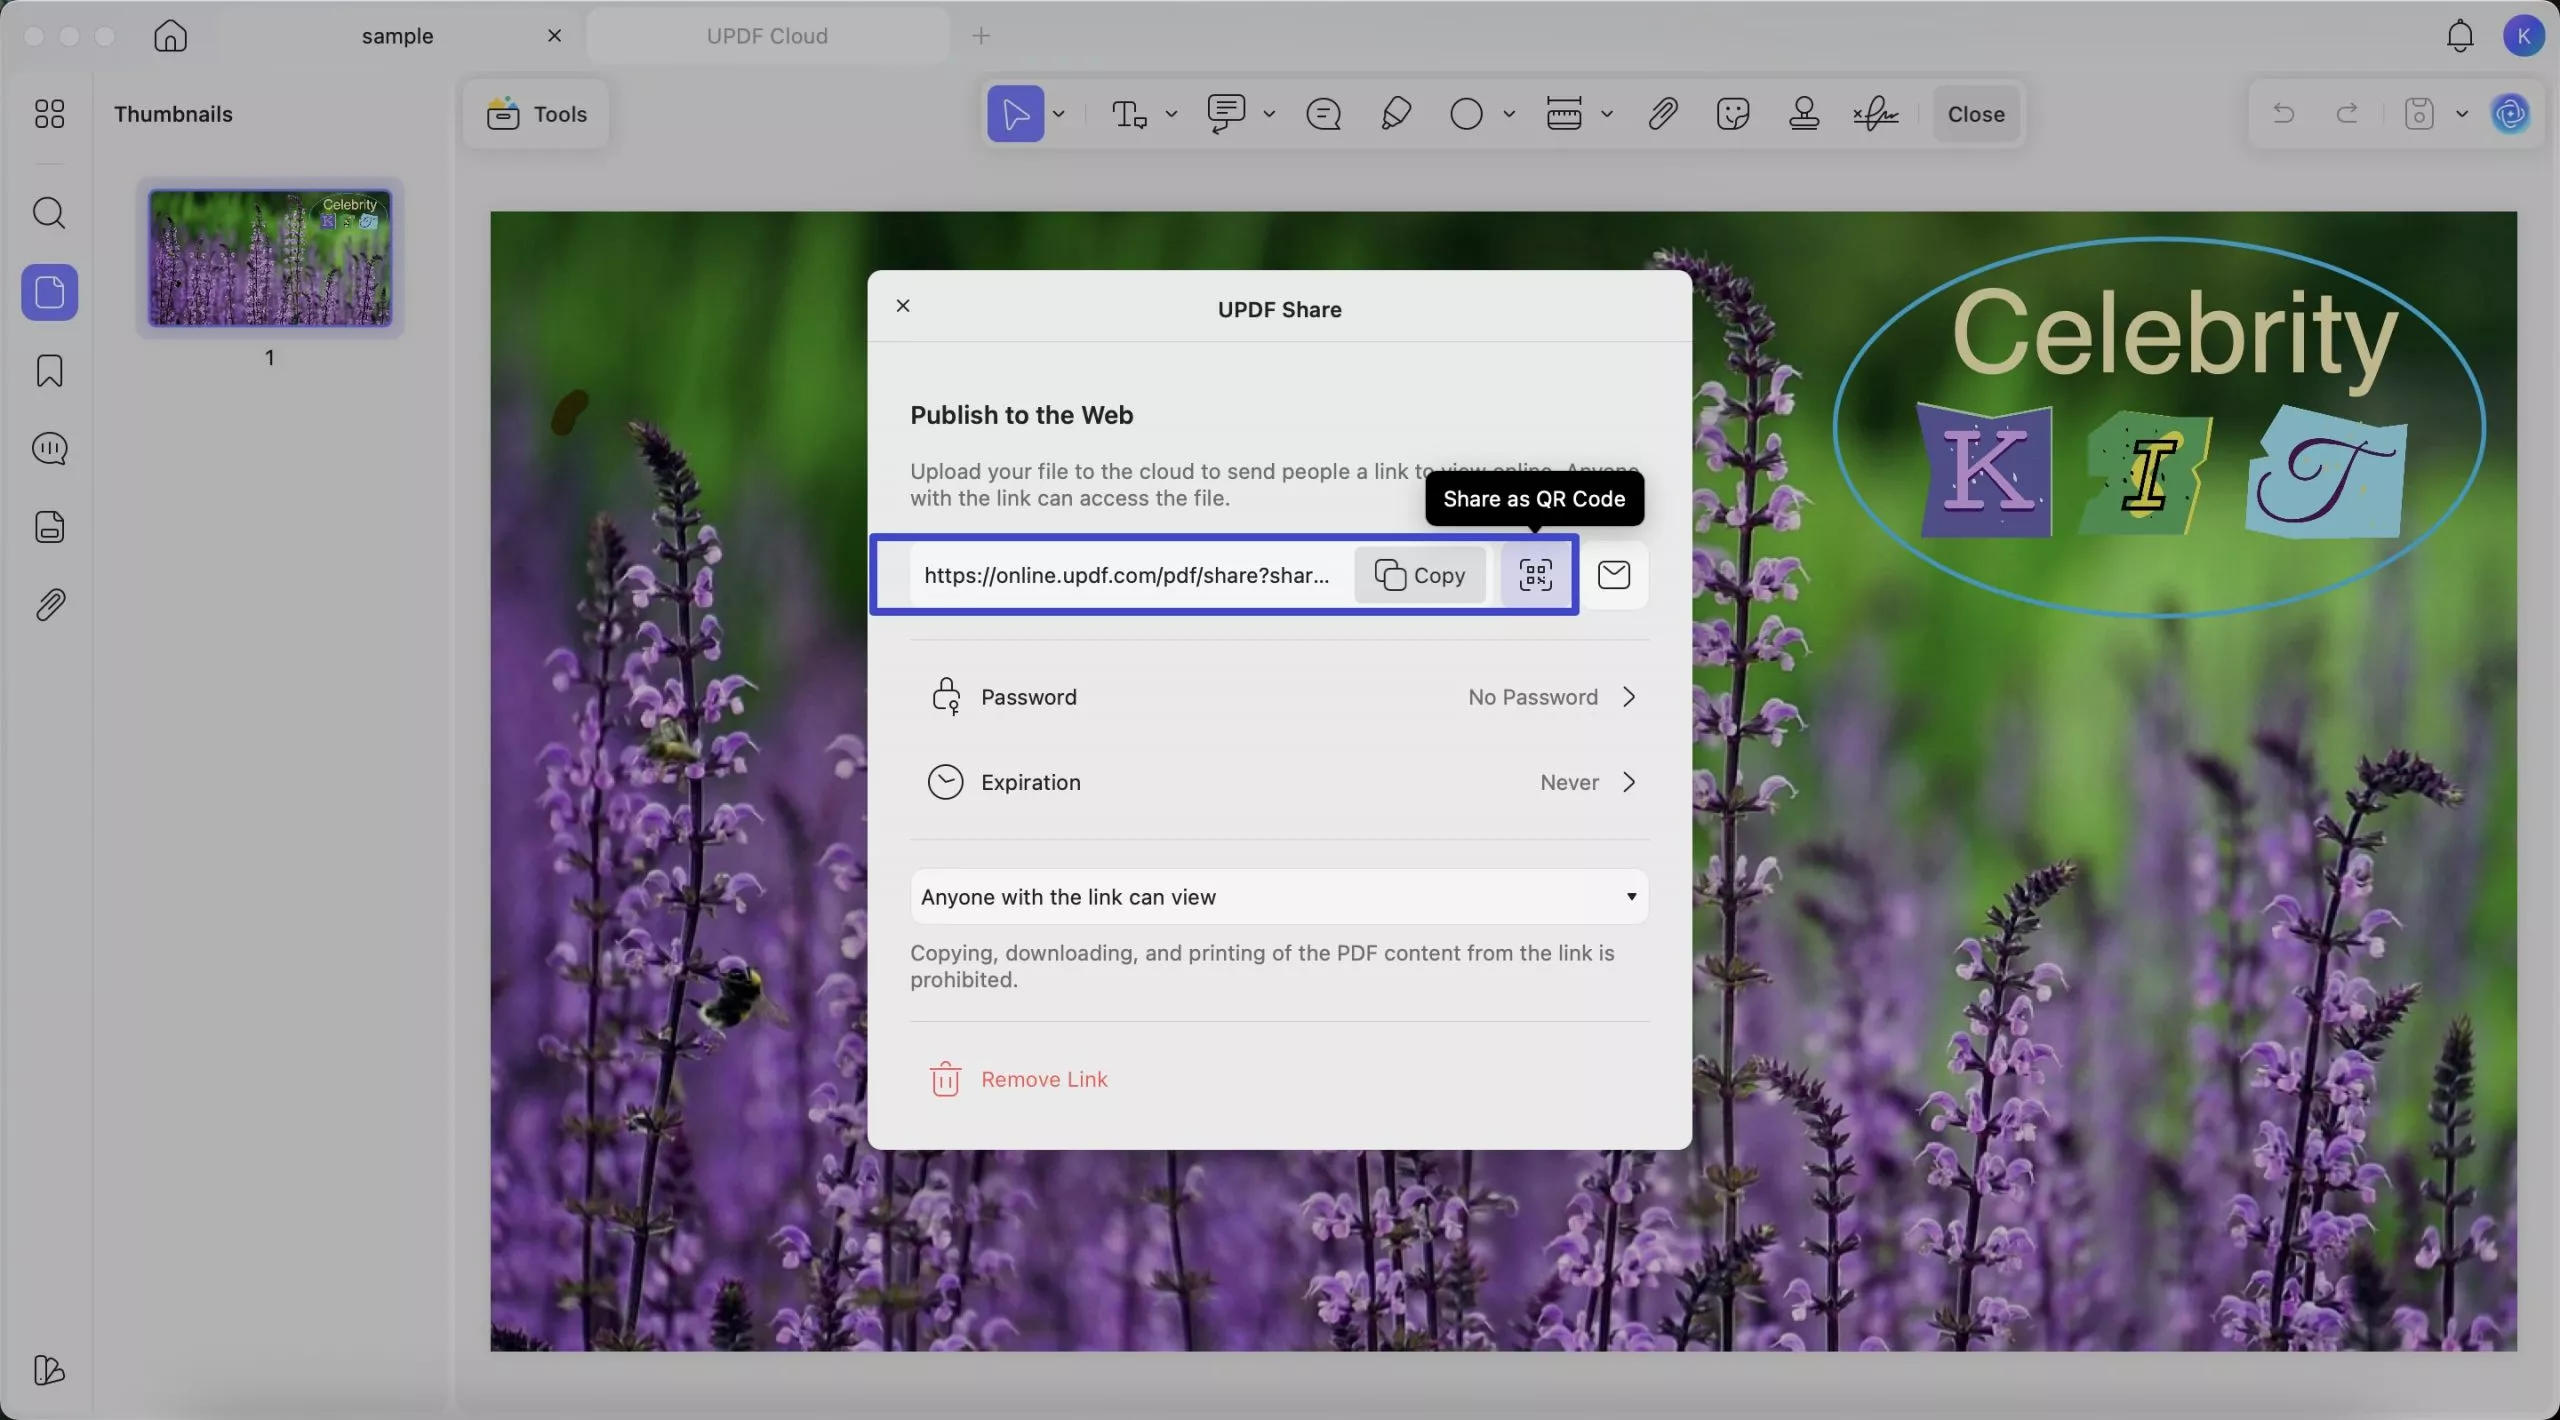The width and height of the screenshot is (2560, 1420).
Task: Click the email share envelope icon
Action: pyautogui.click(x=1613, y=575)
